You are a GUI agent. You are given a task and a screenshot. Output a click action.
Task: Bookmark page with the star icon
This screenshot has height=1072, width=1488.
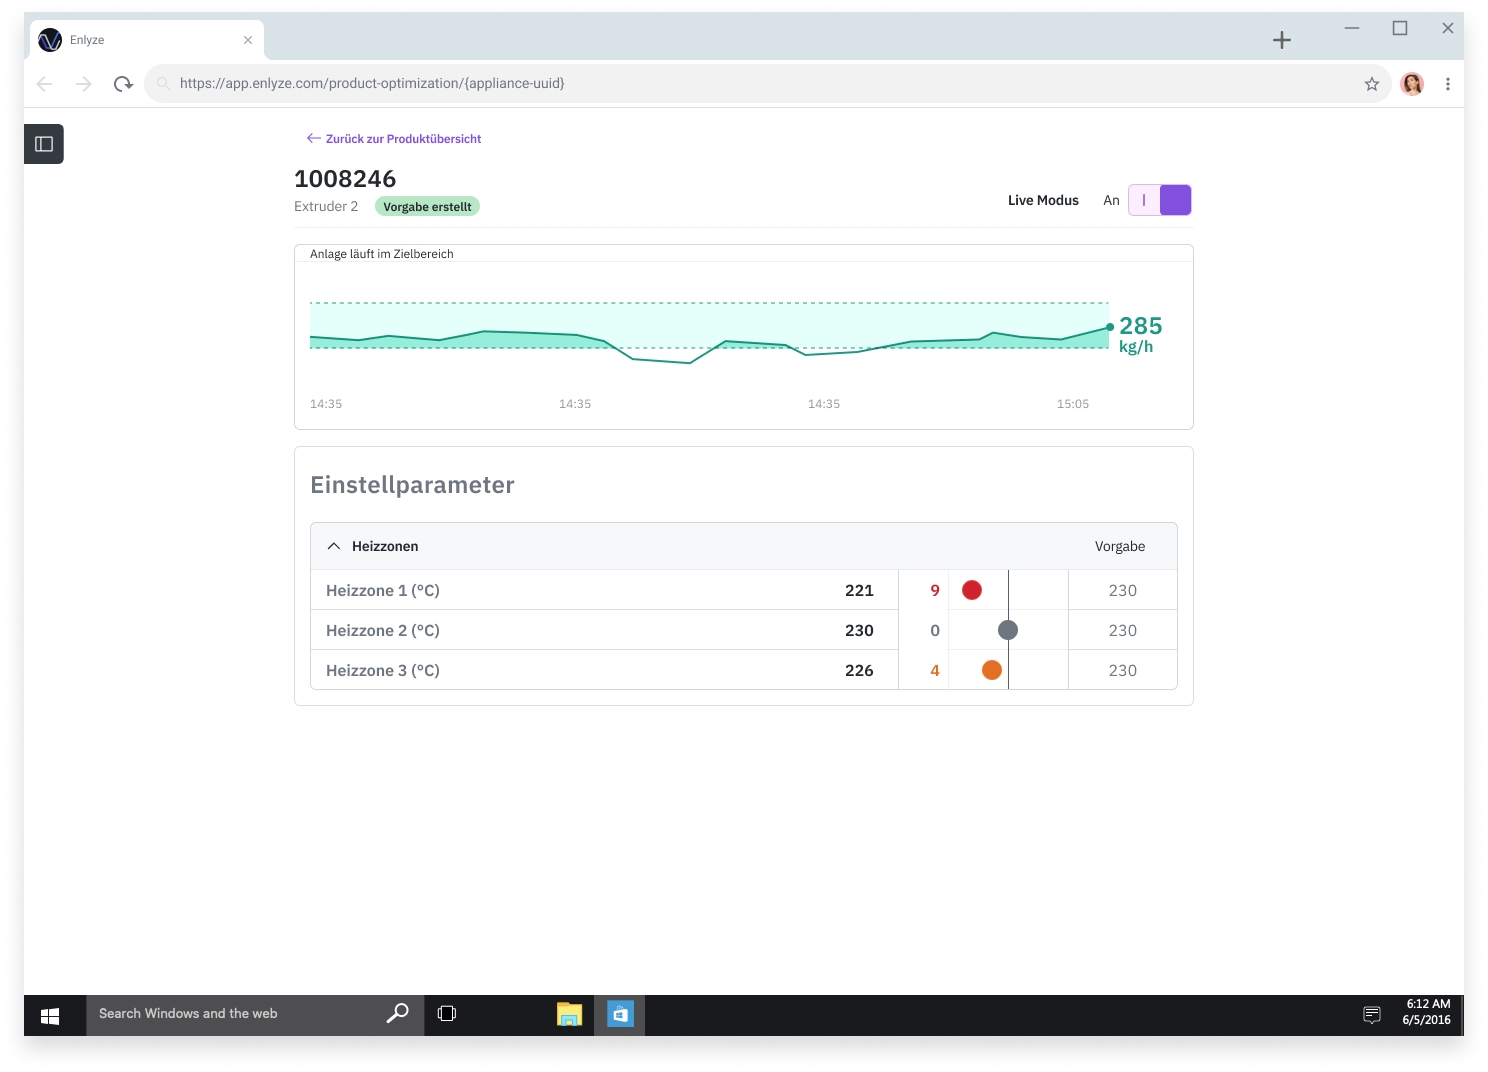1371,84
